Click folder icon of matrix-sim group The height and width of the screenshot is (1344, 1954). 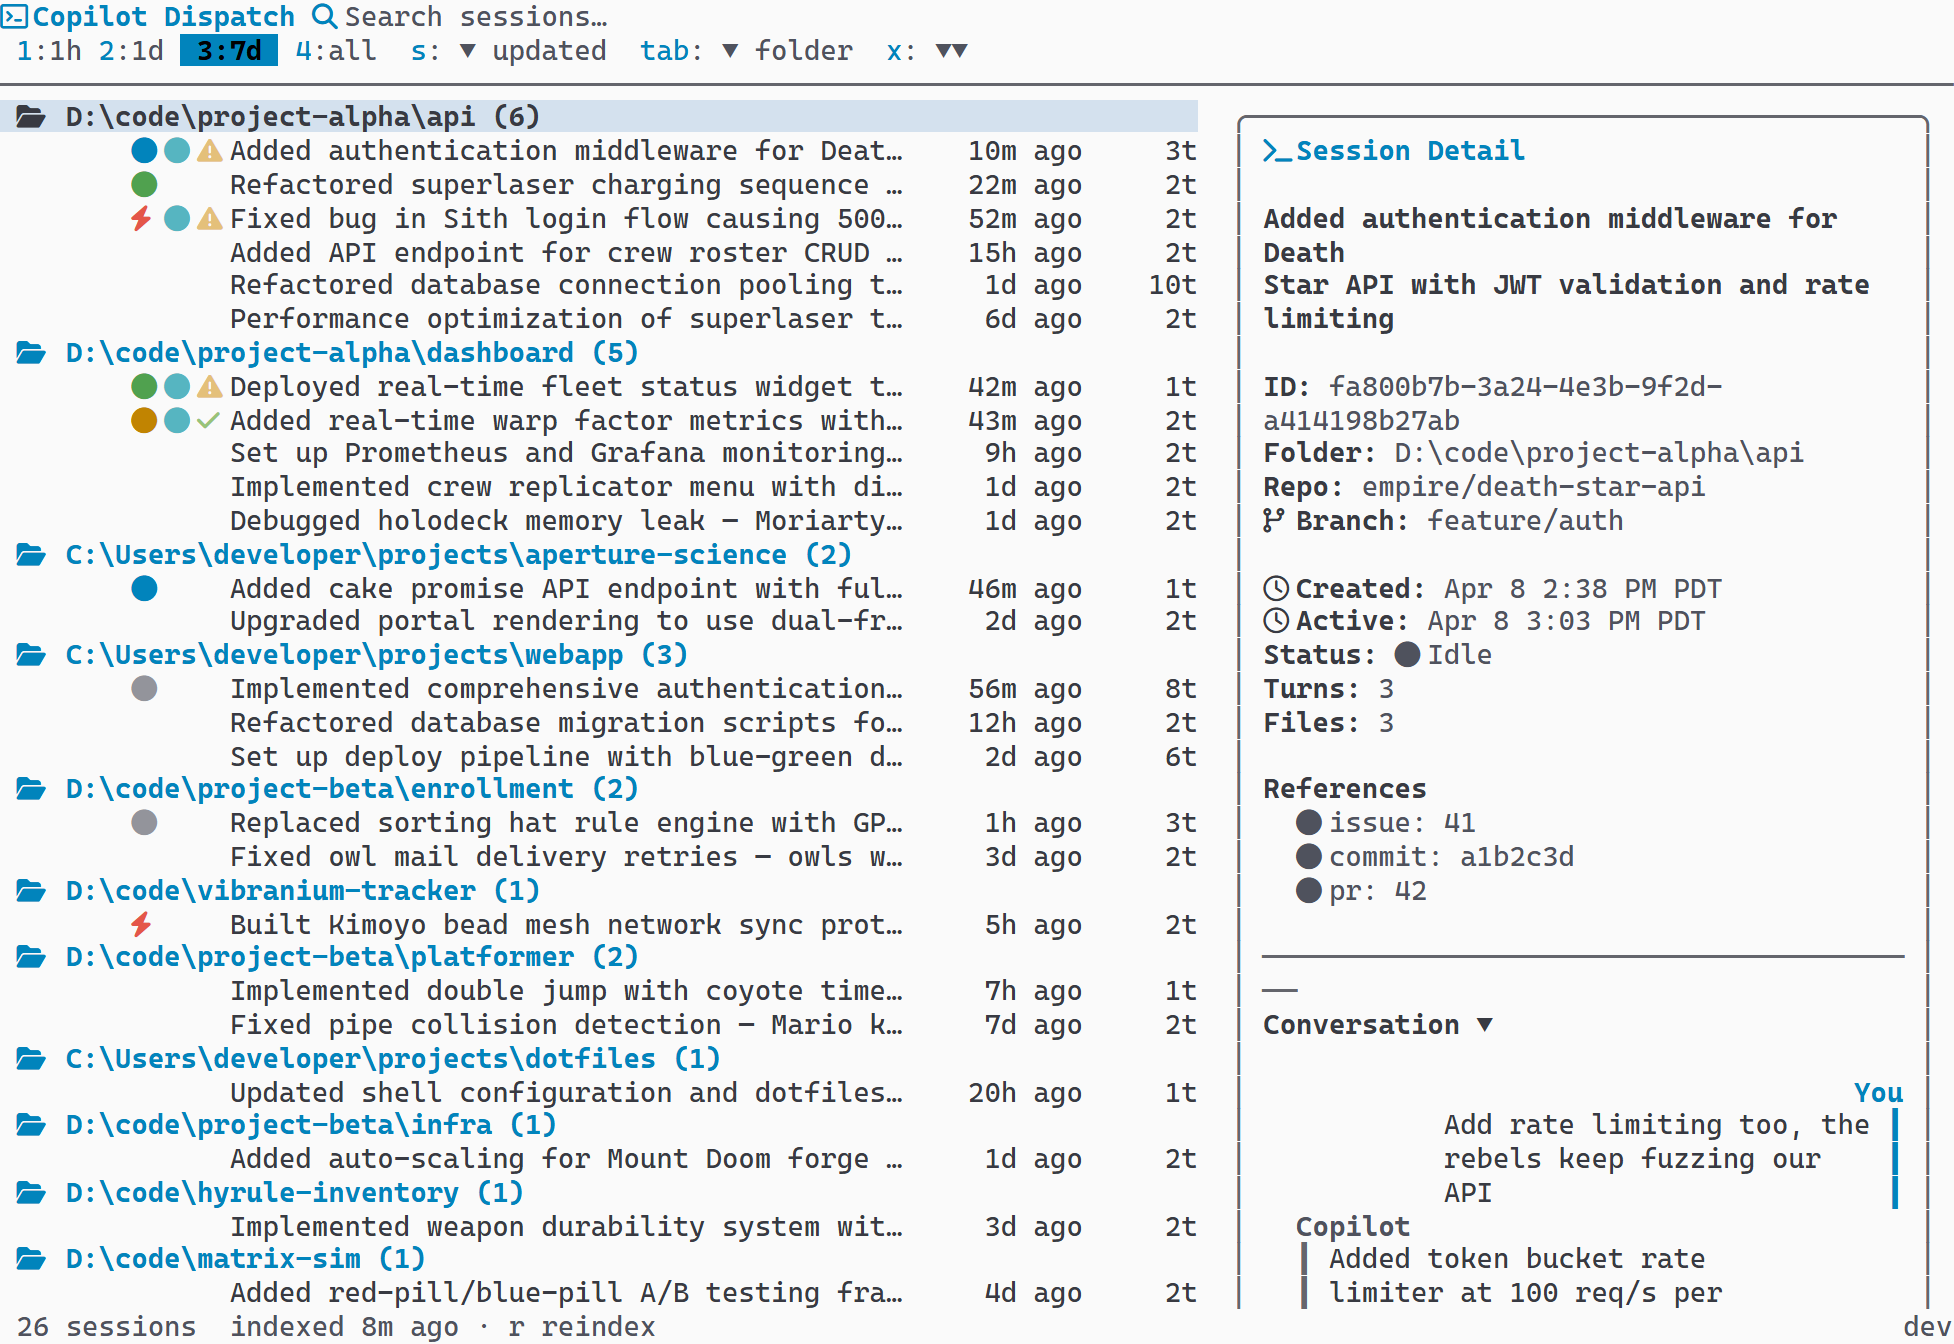point(31,1258)
